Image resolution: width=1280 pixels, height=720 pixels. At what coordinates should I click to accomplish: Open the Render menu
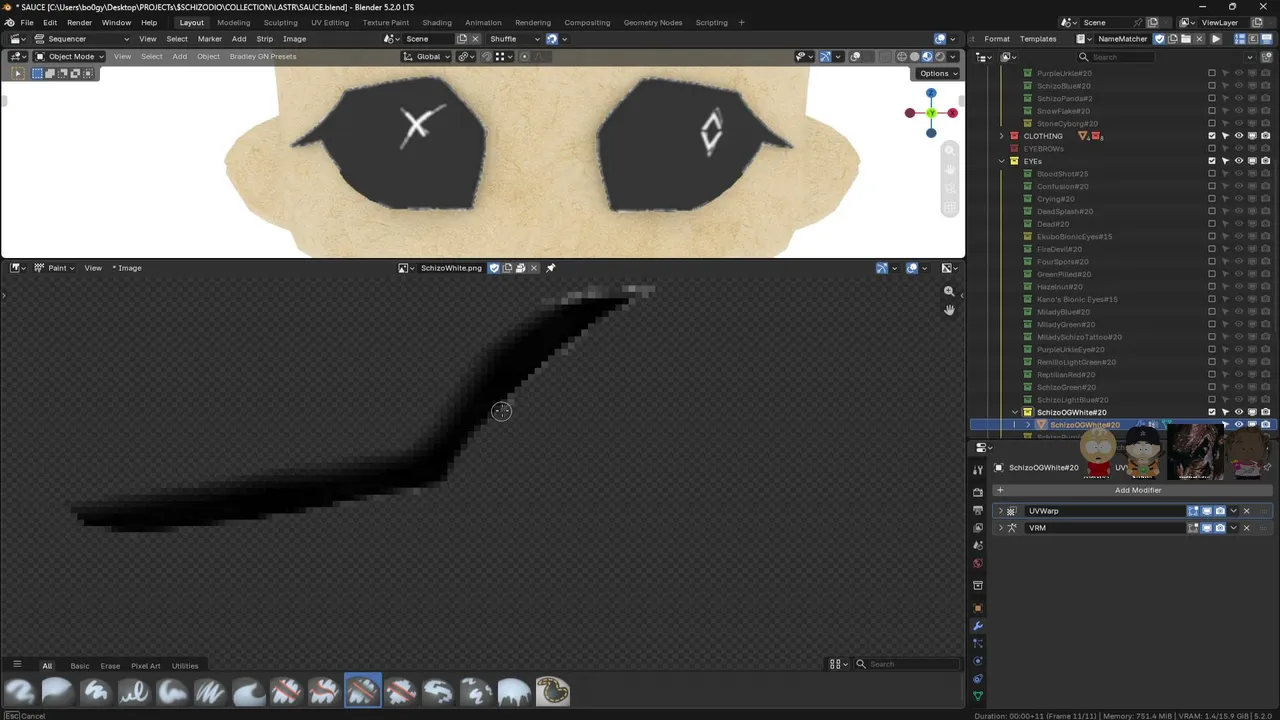79,22
